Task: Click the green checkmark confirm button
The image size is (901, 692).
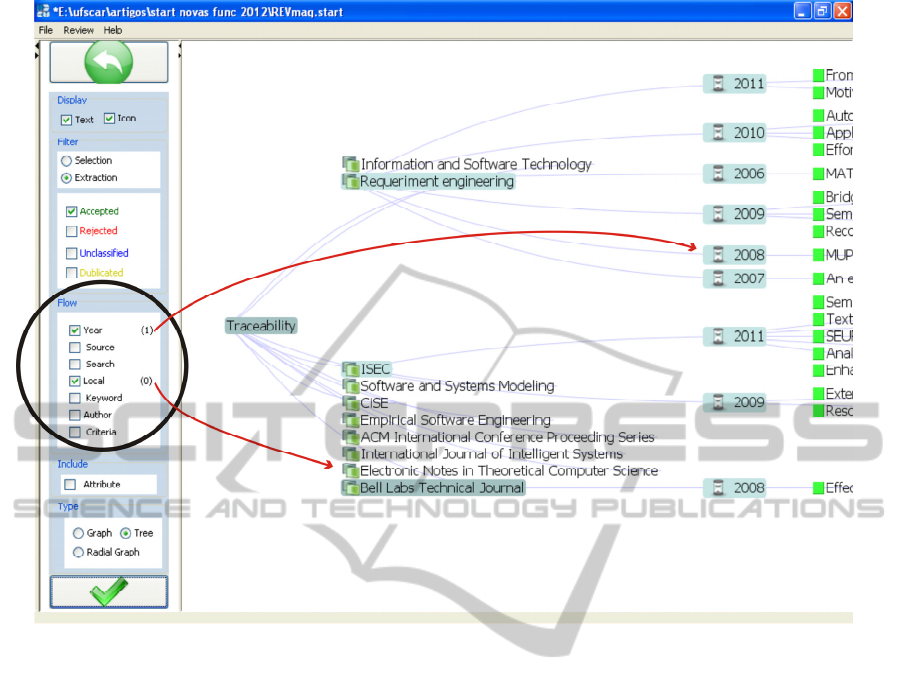Action: [x=109, y=592]
